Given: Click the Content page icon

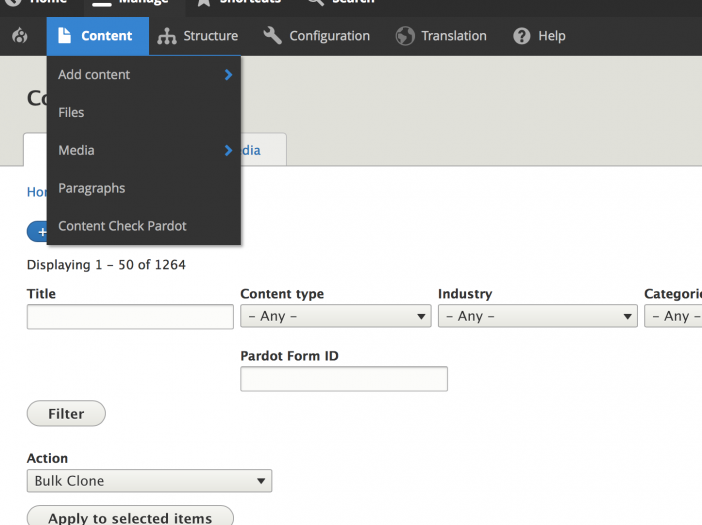Looking at the screenshot, I should (x=65, y=36).
